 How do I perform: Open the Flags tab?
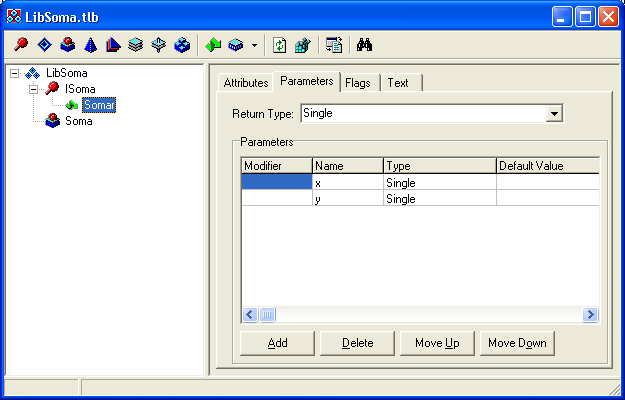pyautogui.click(x=358, y=83)
